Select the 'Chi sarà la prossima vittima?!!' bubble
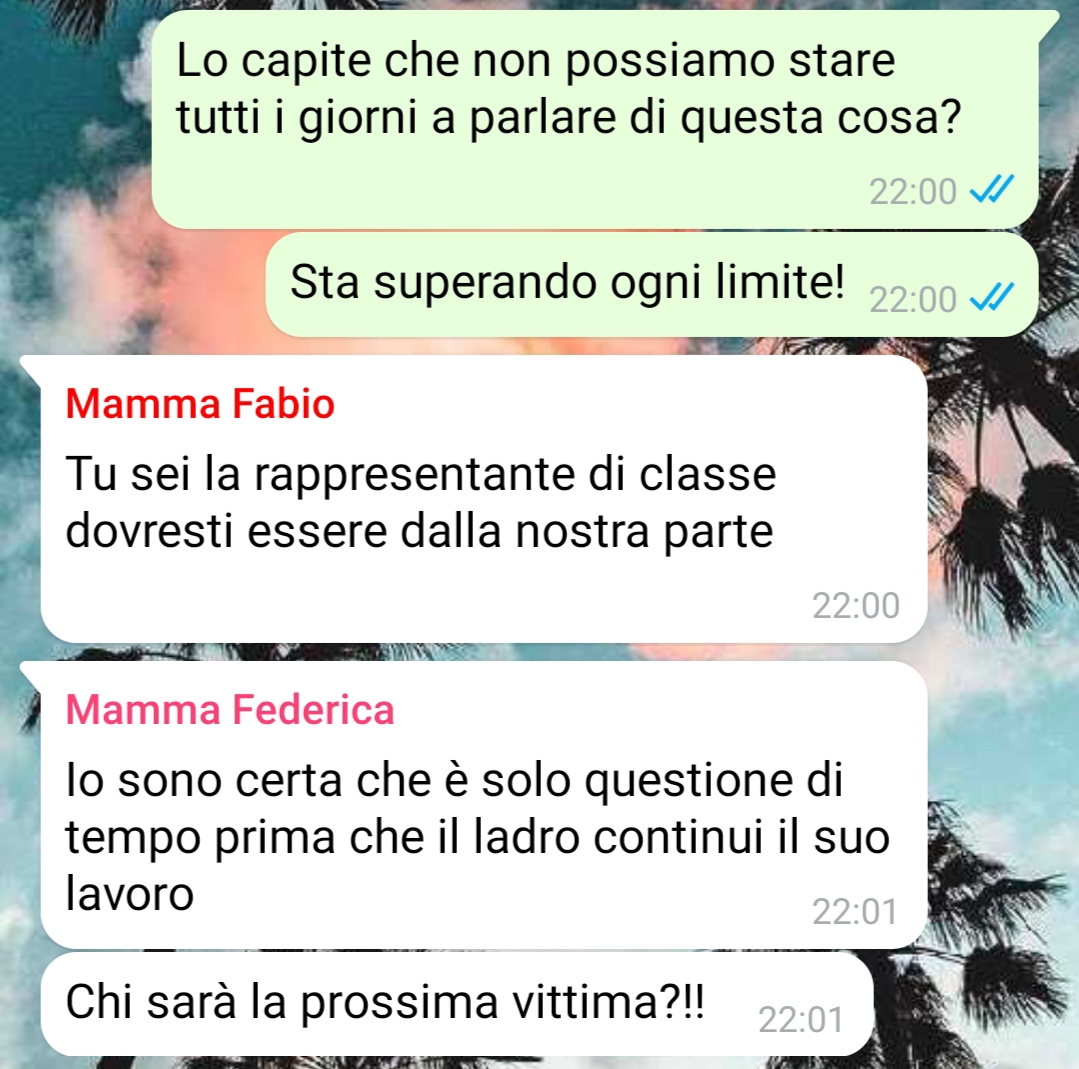Image resolution: width=1079 pixels, height=1069 pixels. (457, 1004)
